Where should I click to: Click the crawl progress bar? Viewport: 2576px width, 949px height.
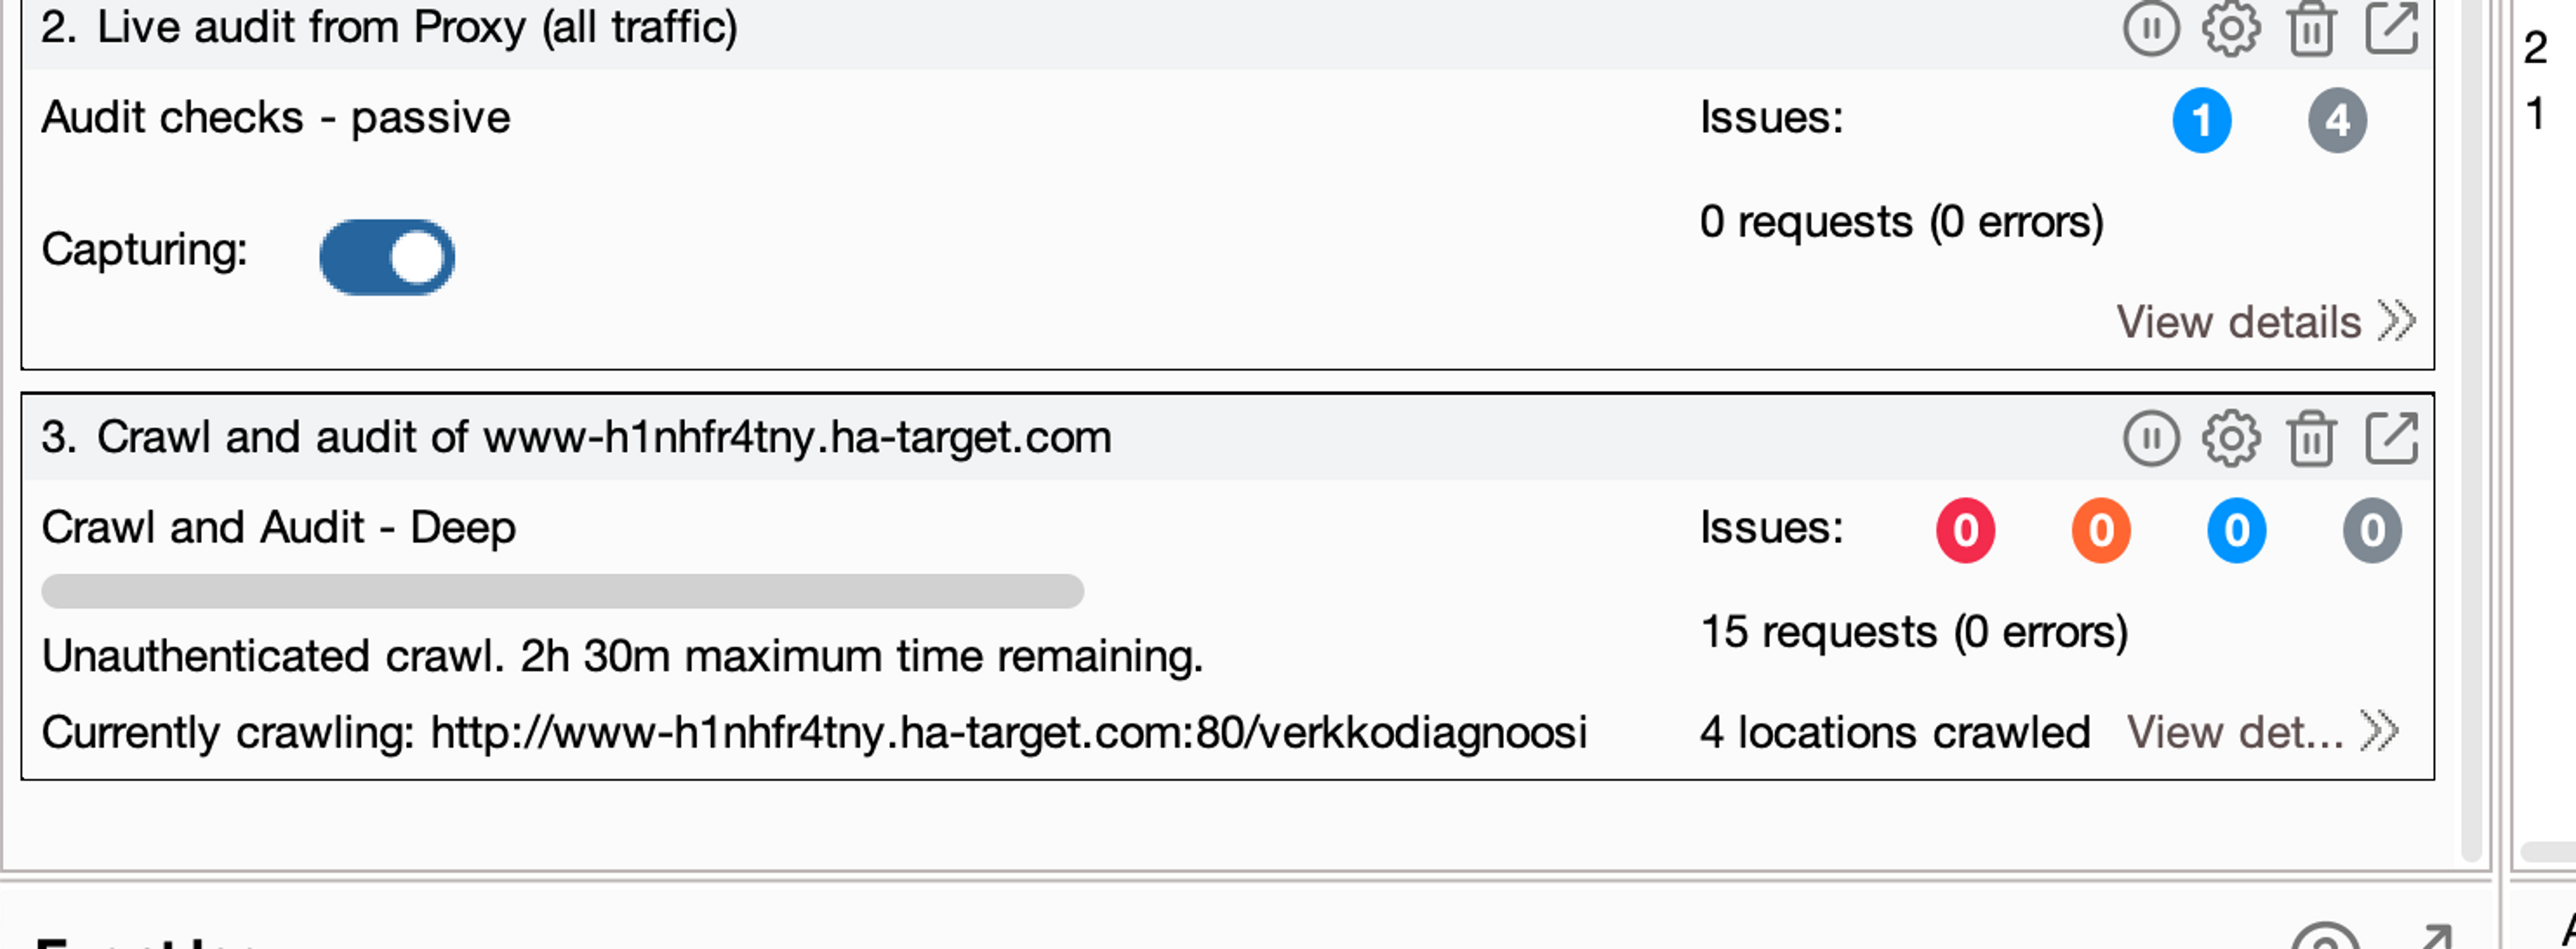click(x=562, y=591)
